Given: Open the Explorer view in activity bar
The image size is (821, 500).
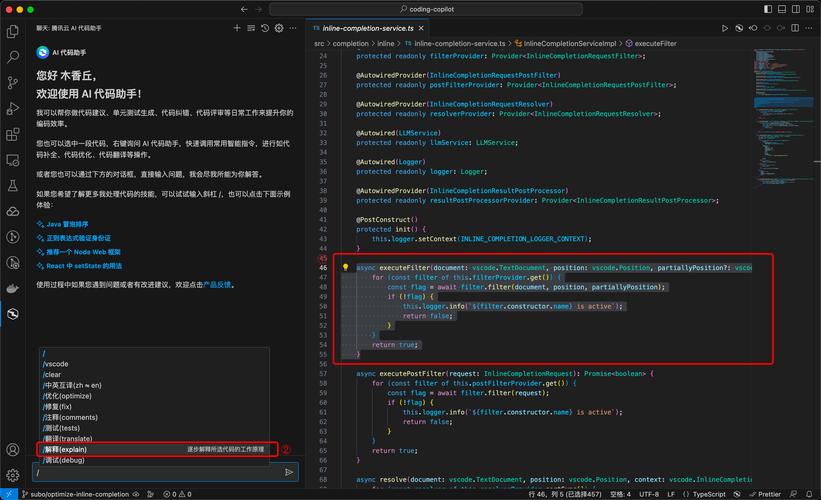Looking at the screenshot, I should pyautogui.click(x=13, y=31).
